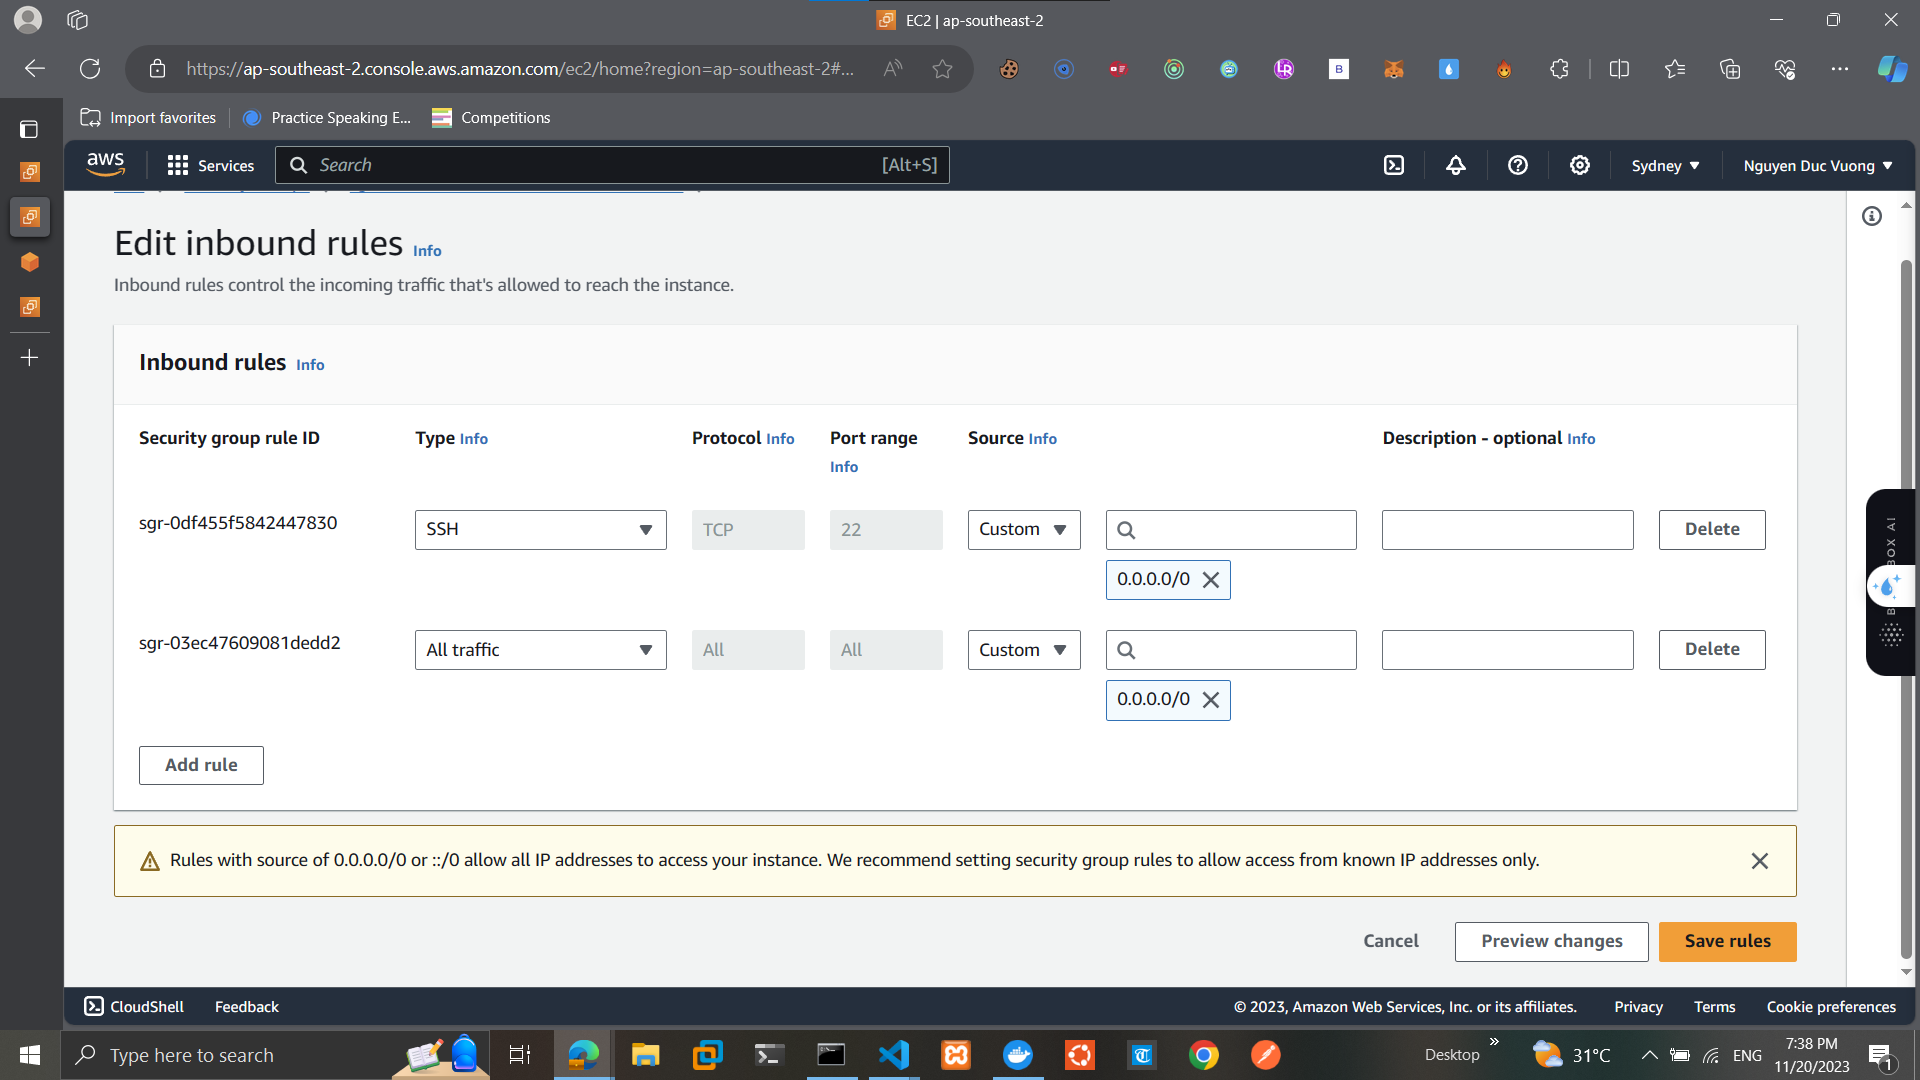
Task: Open Practice Speaking bookmark
Action: coord(327,118)
